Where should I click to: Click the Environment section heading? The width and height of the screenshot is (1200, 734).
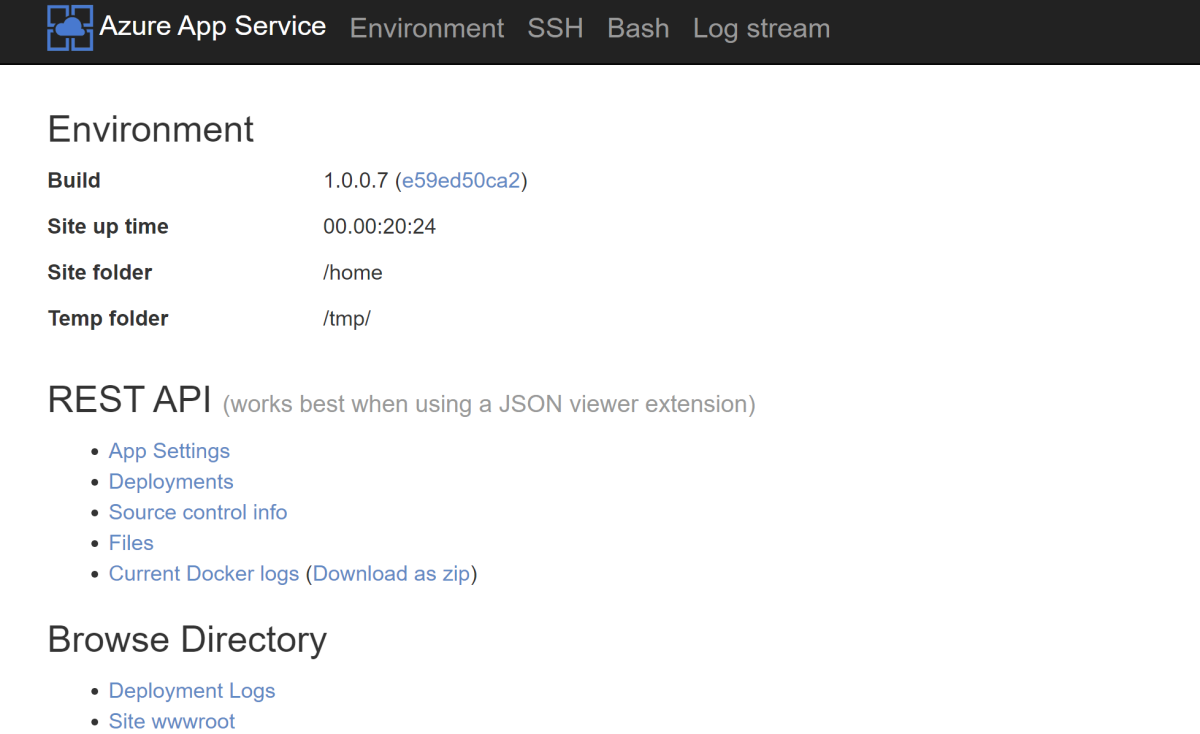coord(151,130)
